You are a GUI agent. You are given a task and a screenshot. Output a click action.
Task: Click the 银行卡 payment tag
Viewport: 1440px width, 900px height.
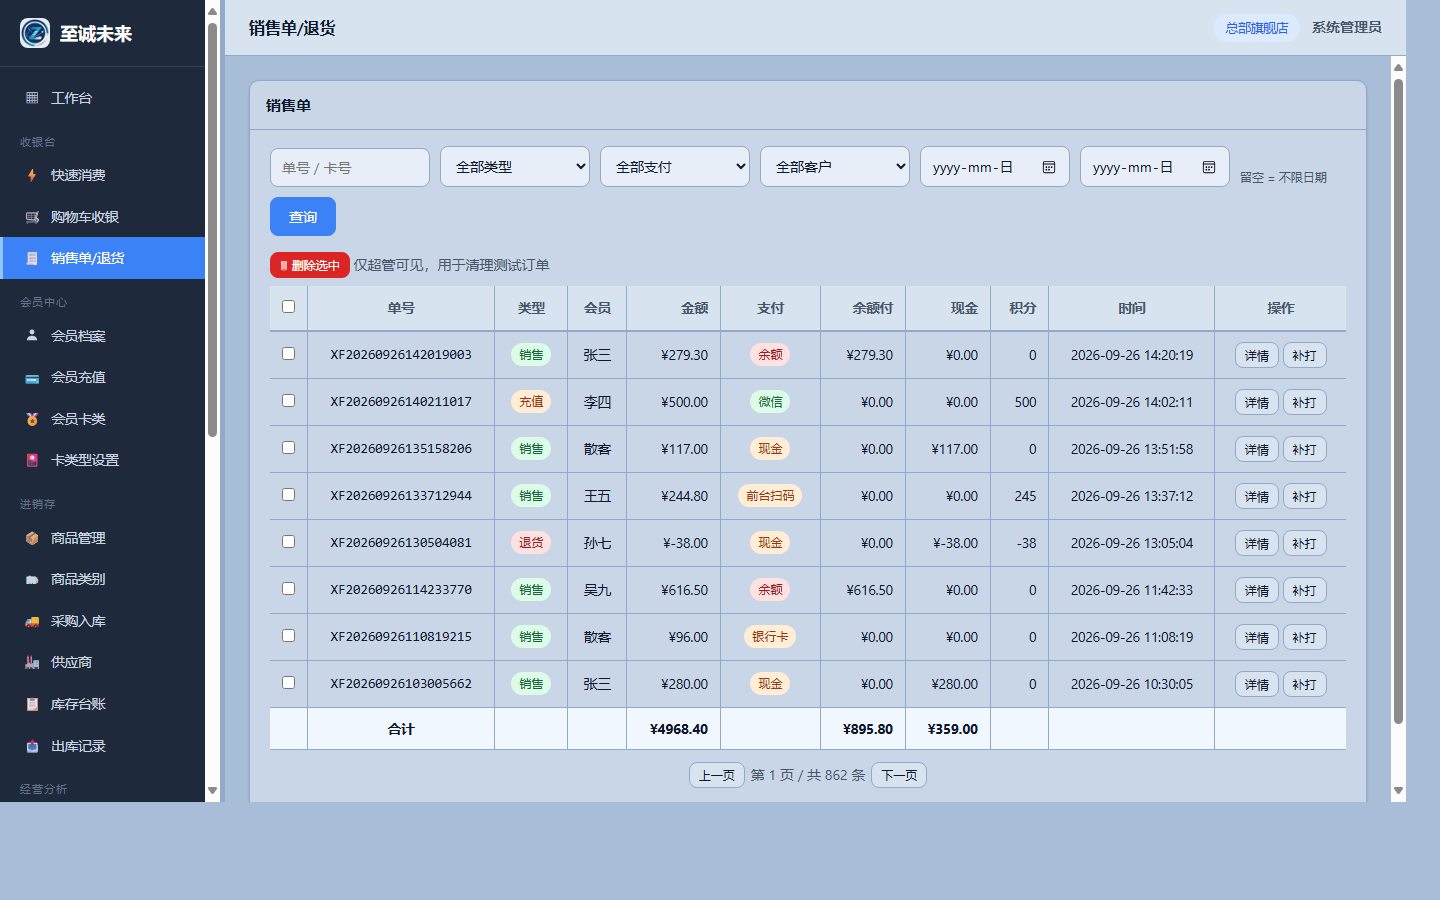tap(770, 637)
